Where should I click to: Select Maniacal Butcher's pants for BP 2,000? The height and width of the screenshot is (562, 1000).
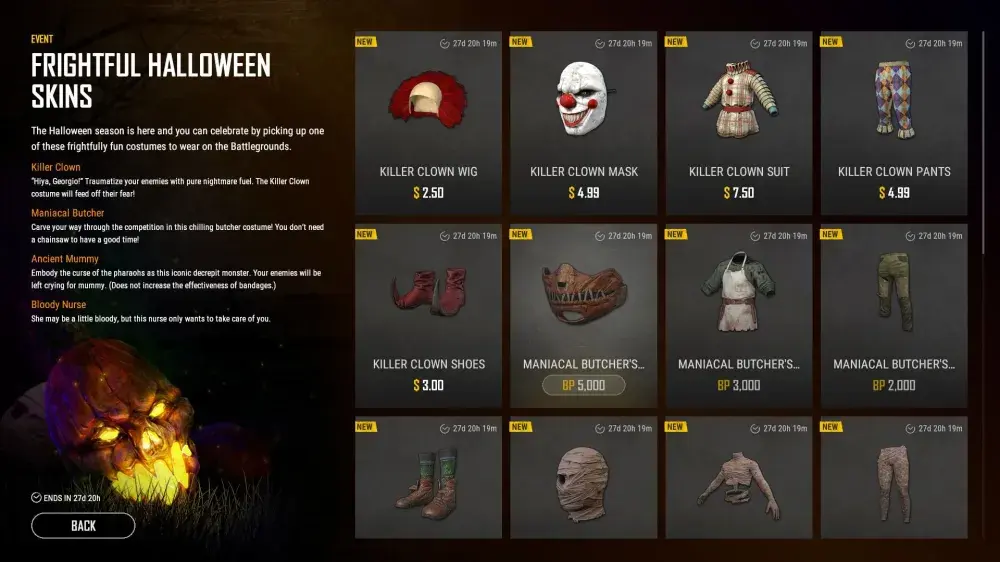[893, 316]
